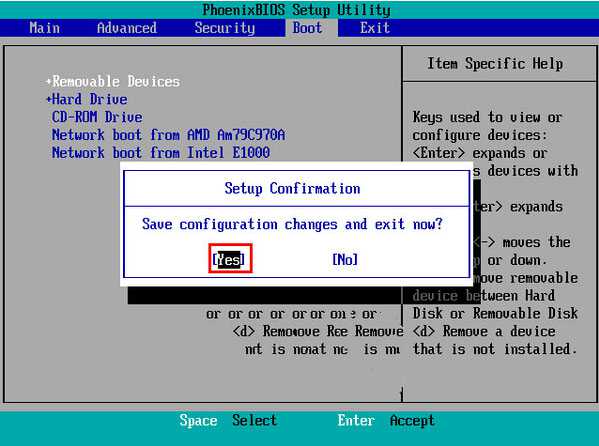Go to the Exit tab
599x446 pixels.
[375, 28]
